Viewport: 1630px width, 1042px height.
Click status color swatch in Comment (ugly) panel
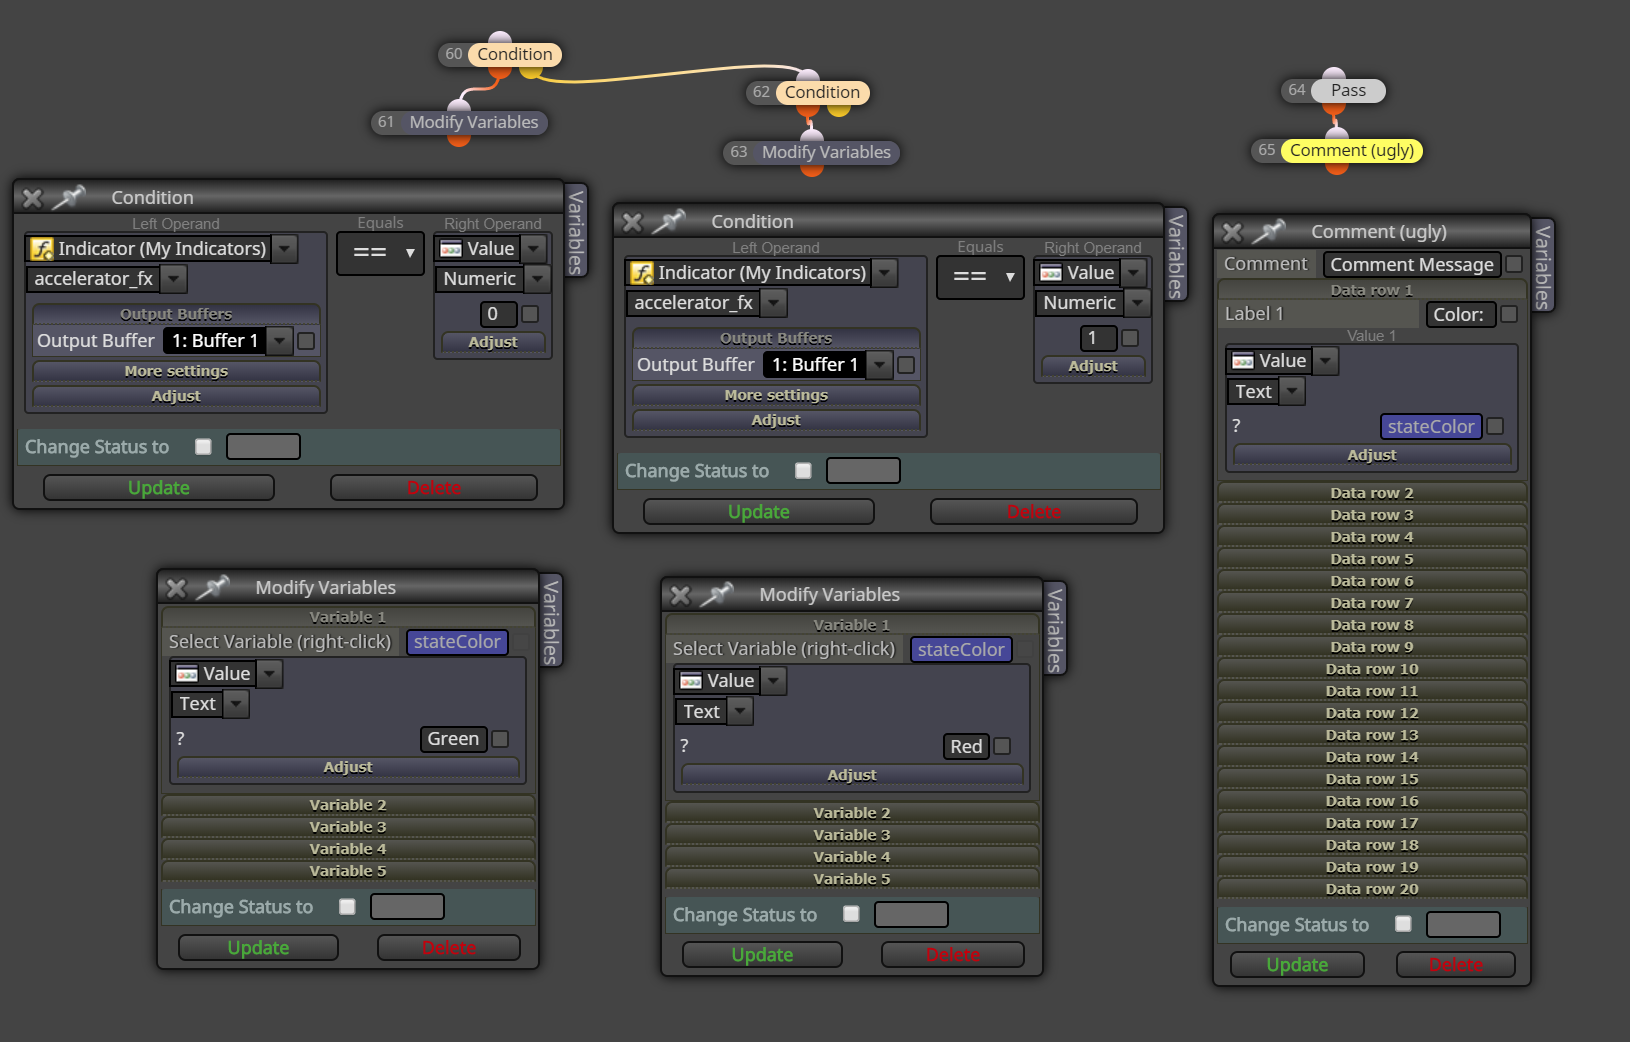[1463, 924]
